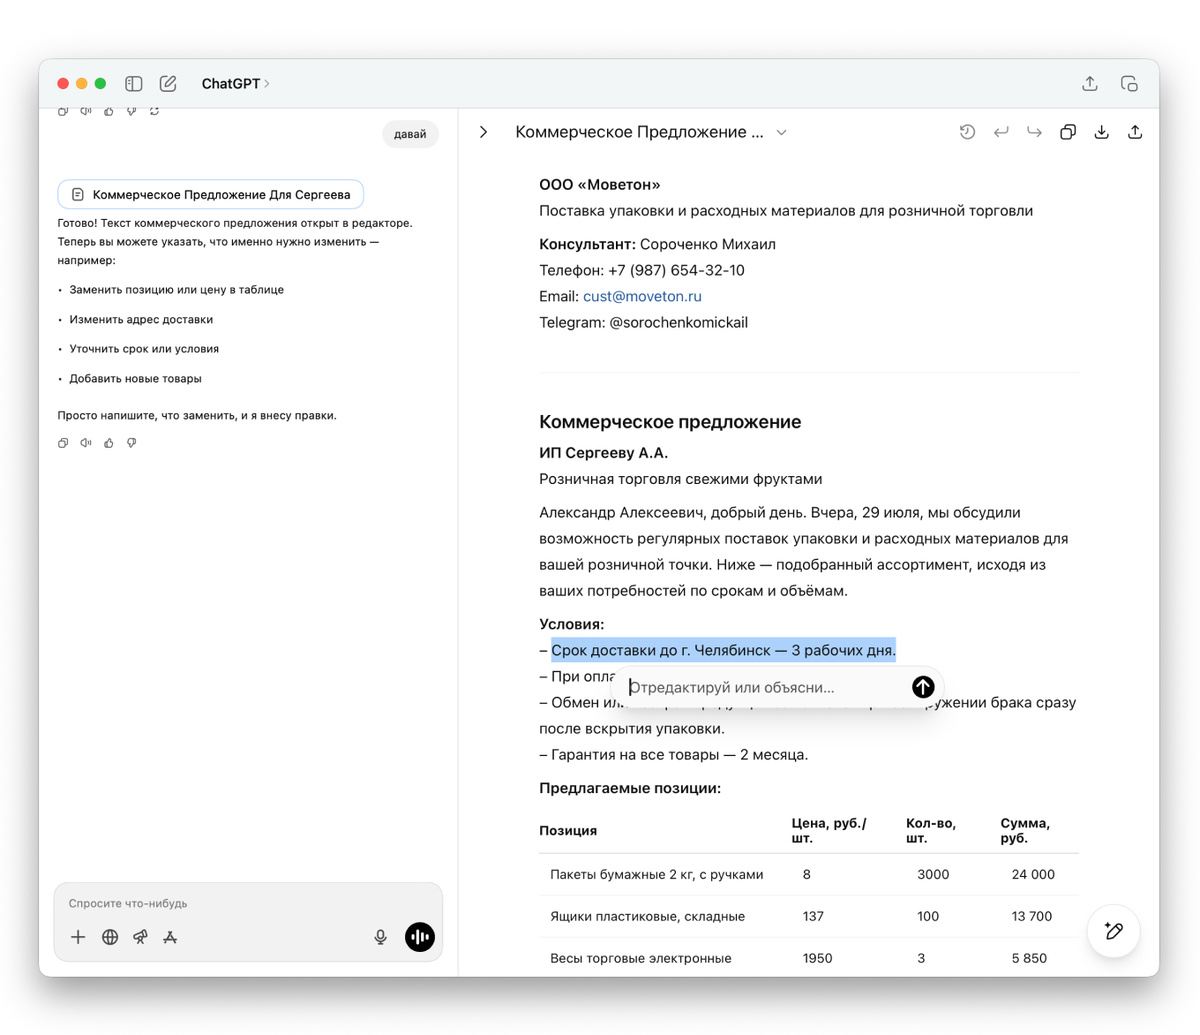Click the cust@moveton.ru email link
The image size is (1200, 1035).
[641, 296]
